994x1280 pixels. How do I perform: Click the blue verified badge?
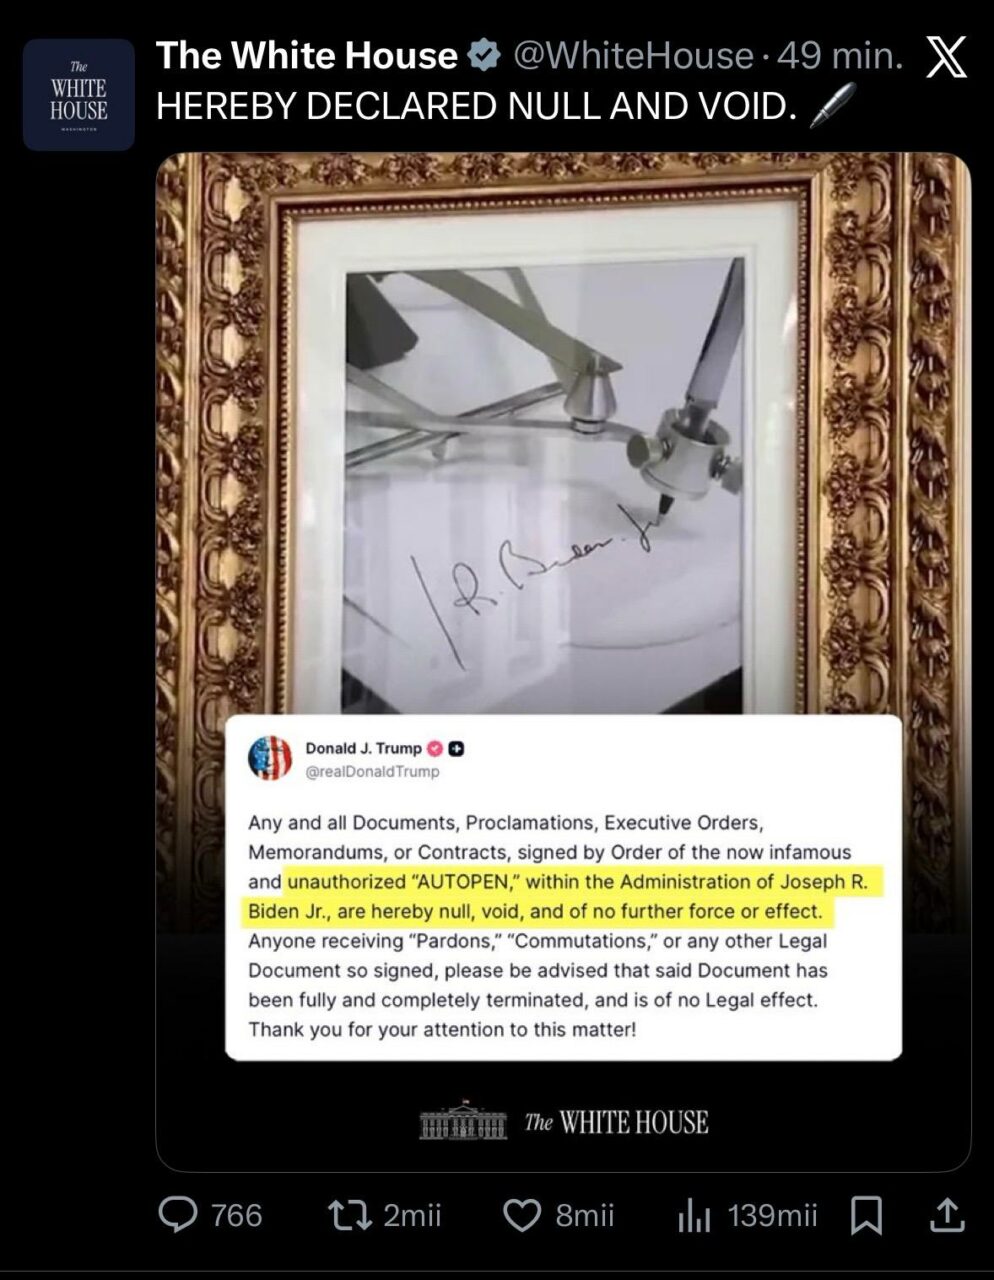coord(485,56)
